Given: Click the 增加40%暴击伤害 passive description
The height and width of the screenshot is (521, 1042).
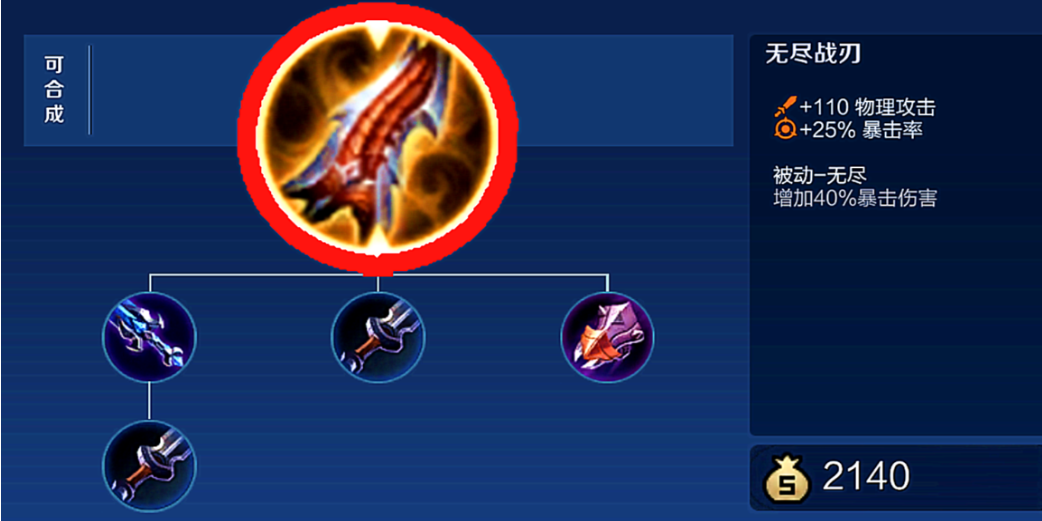Looking at the screenshot, I should pos(855,198).
